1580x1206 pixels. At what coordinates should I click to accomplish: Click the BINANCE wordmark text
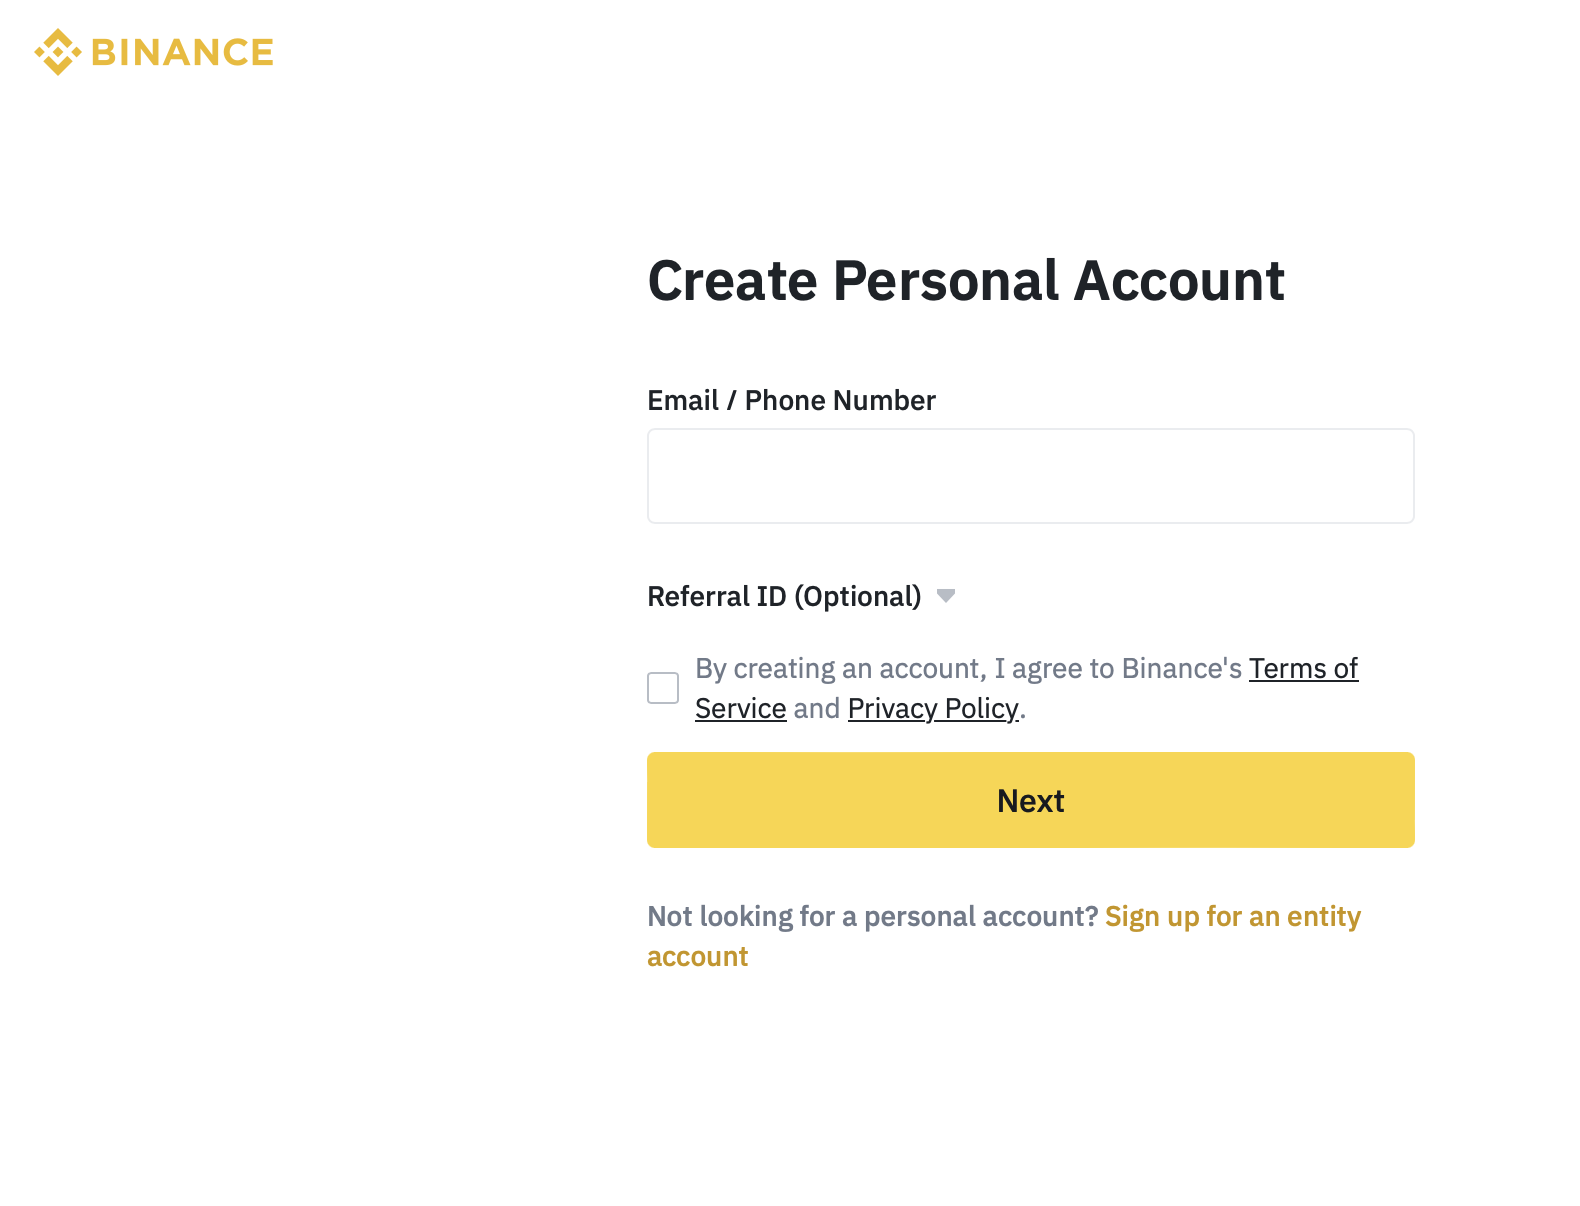[x=182, y=52]
